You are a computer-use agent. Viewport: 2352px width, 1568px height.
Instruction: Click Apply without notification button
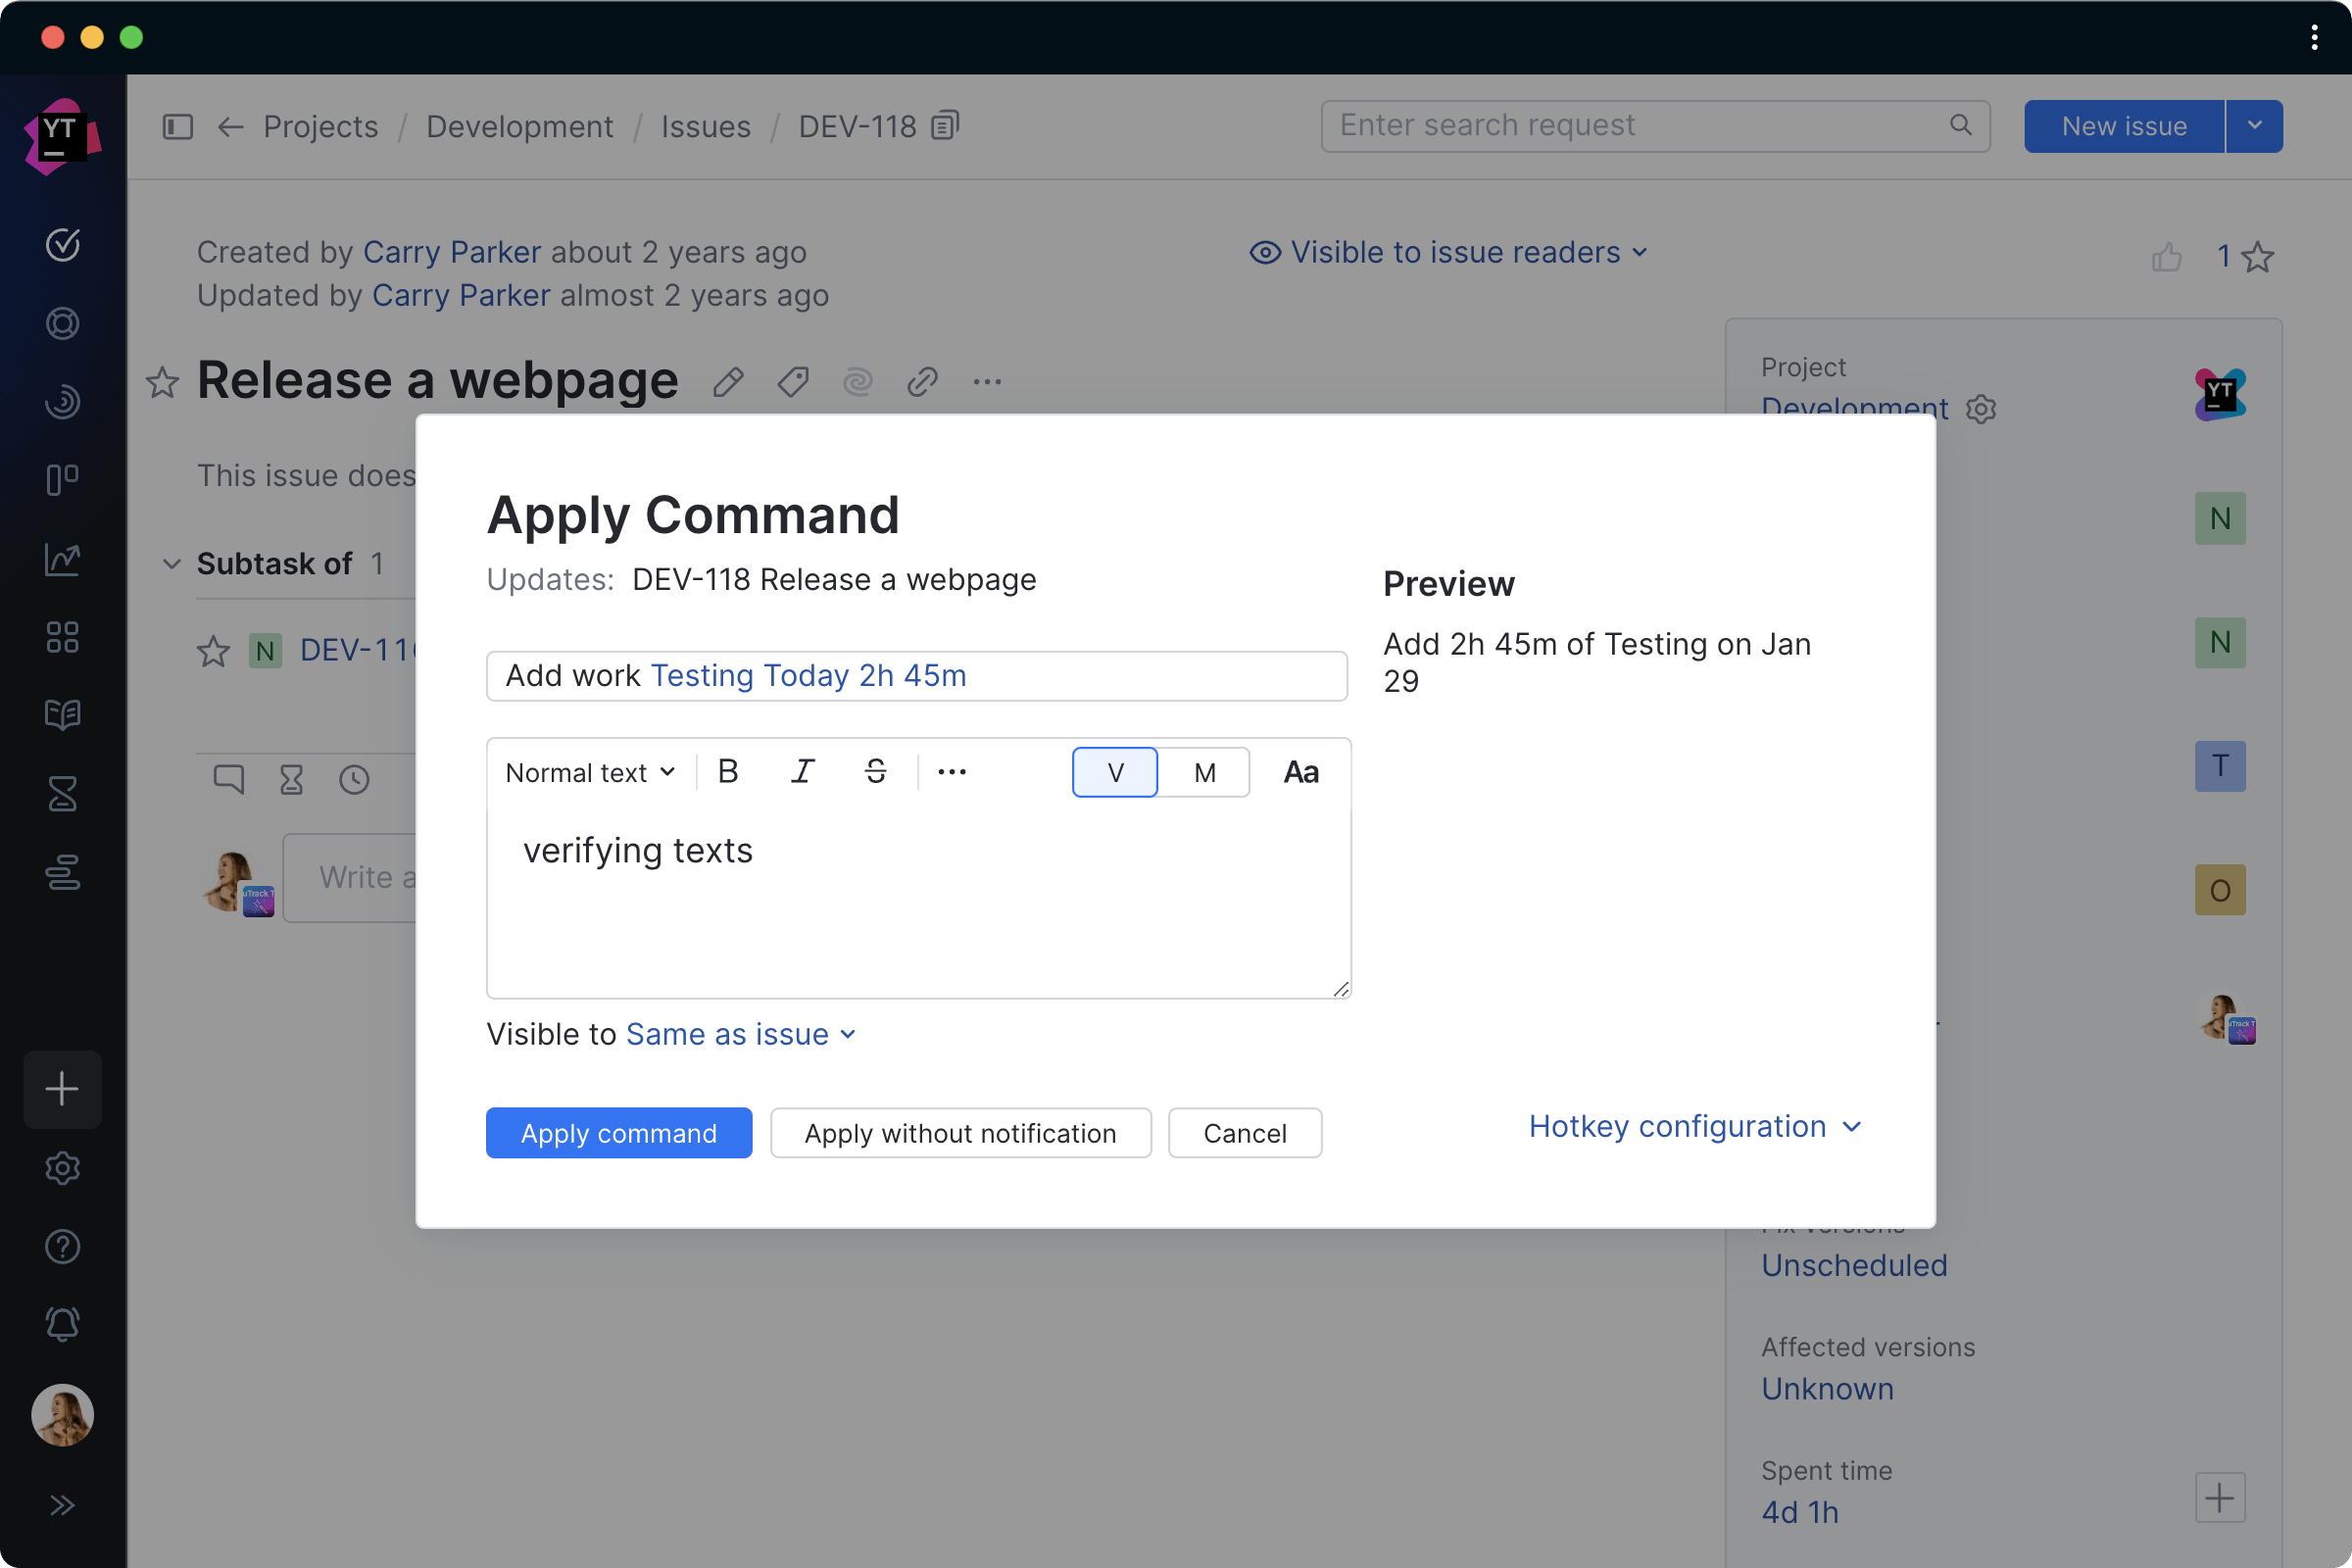click(x=960, y=1133)
